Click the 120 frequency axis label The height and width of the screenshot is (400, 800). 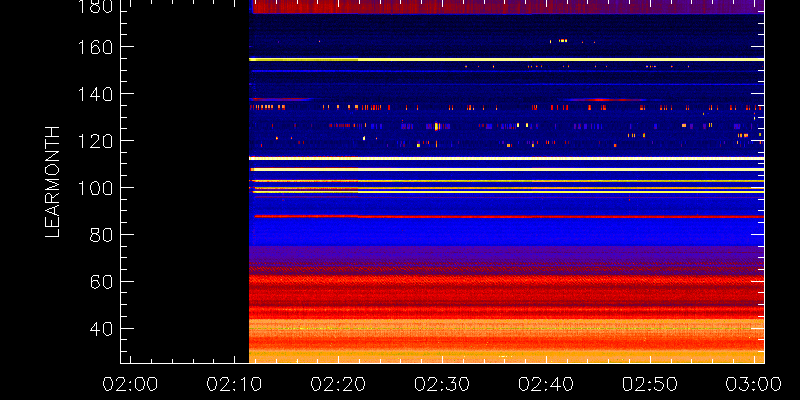pos(96,141)
